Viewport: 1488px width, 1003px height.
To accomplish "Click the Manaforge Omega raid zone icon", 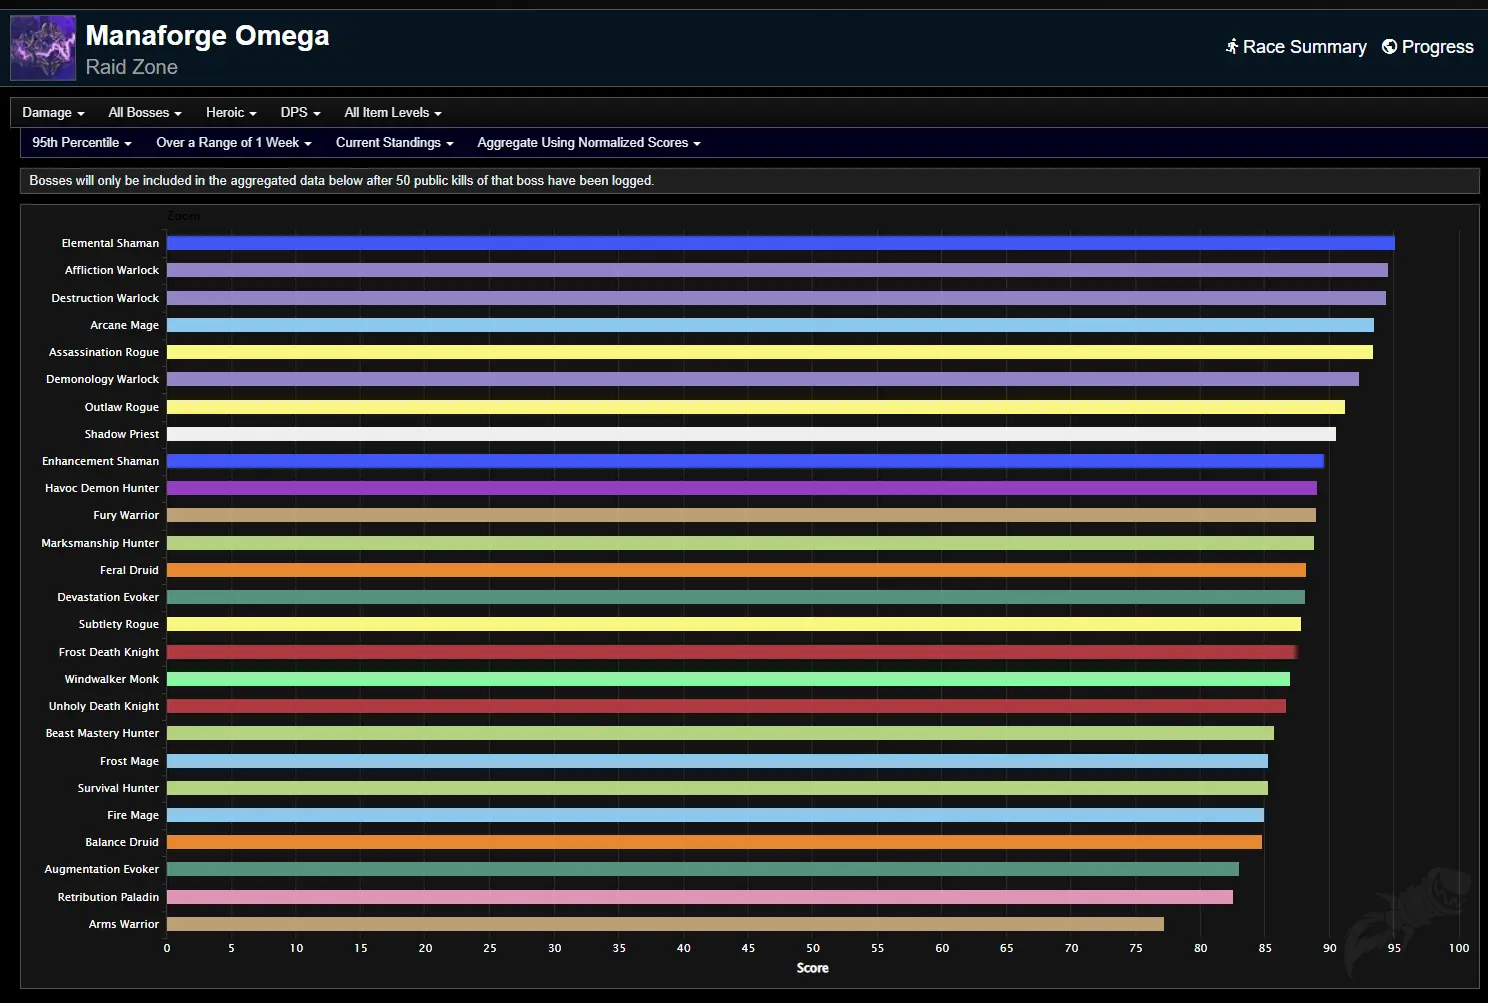I will coord(43,48).
